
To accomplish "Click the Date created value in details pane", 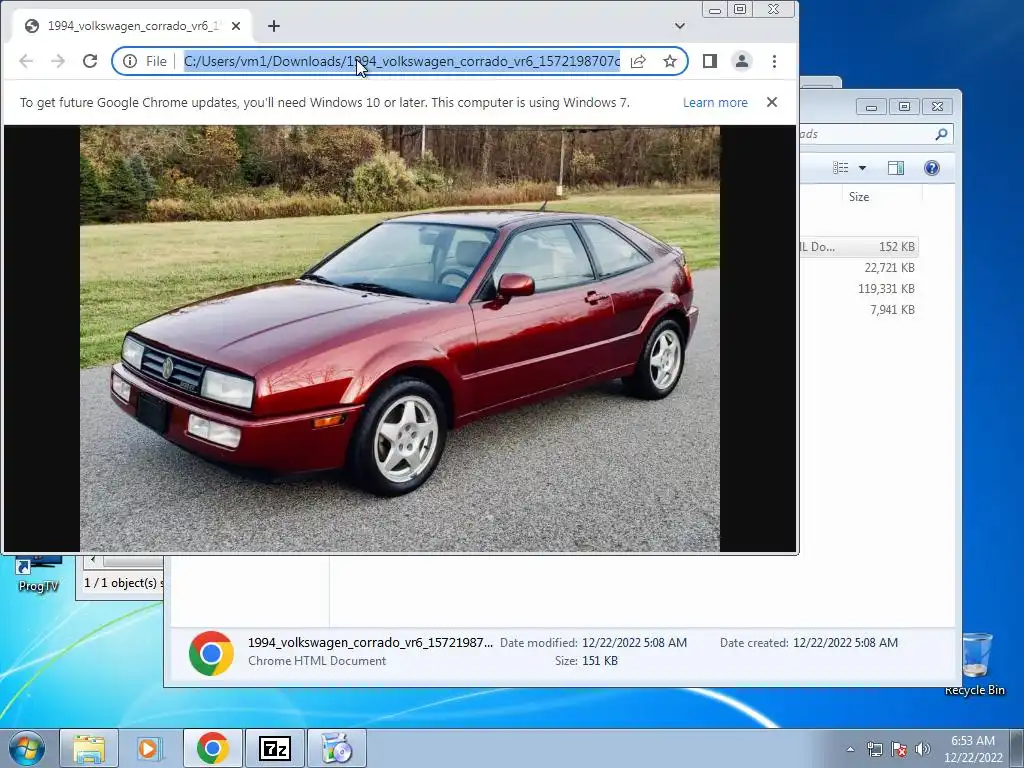I will pyautogui.click(x=845, y=643).
